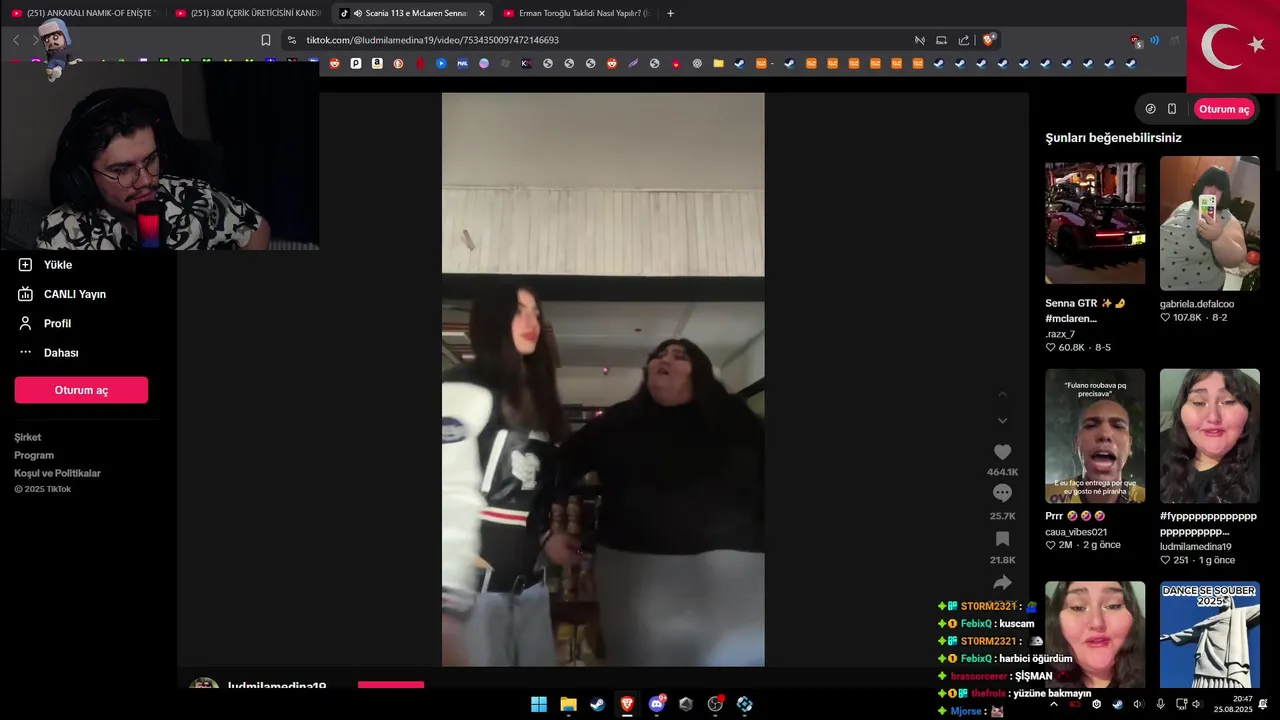The image size is (1280, 720).
Task: Click the URL address bar with tiktok.com
Action: (x=600, y=40)
